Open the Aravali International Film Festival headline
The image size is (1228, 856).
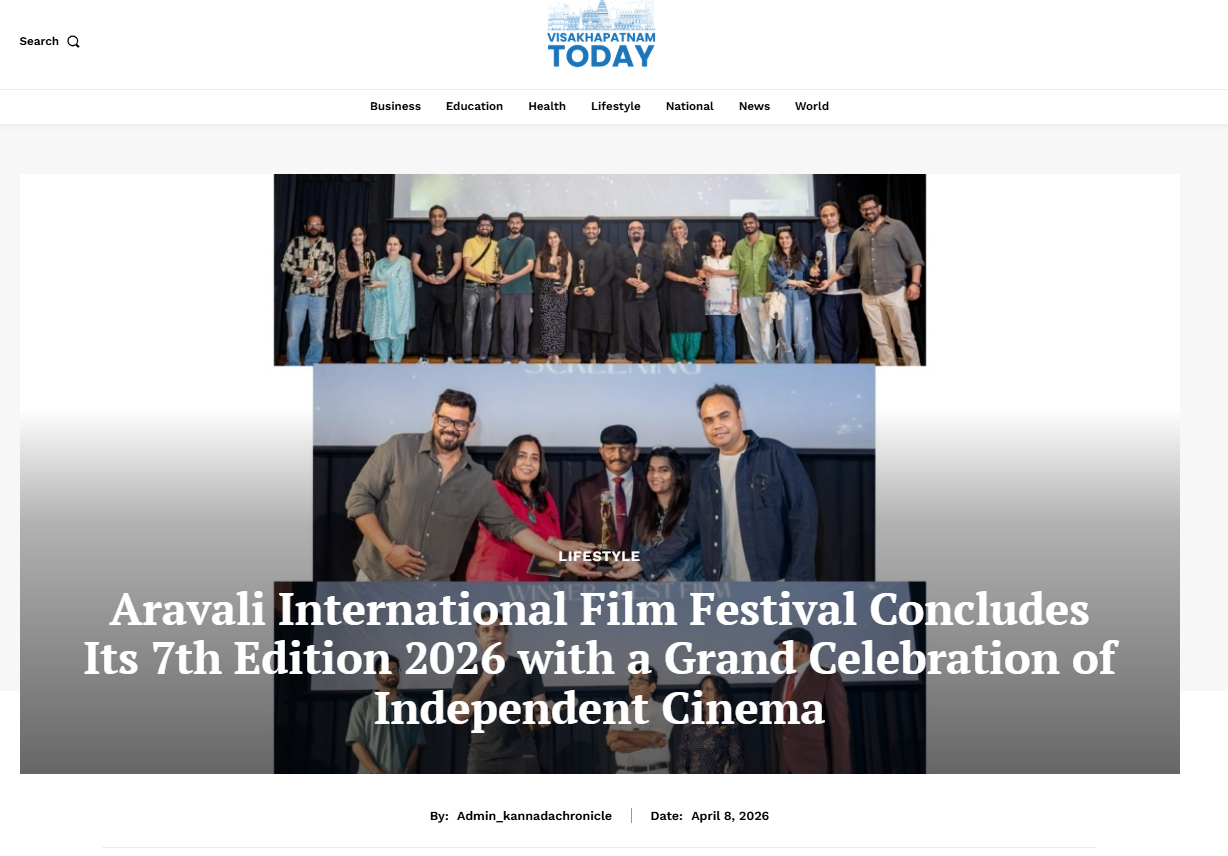600,659
